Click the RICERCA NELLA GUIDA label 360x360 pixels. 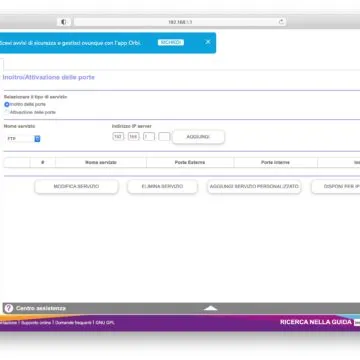pos(316,322)
